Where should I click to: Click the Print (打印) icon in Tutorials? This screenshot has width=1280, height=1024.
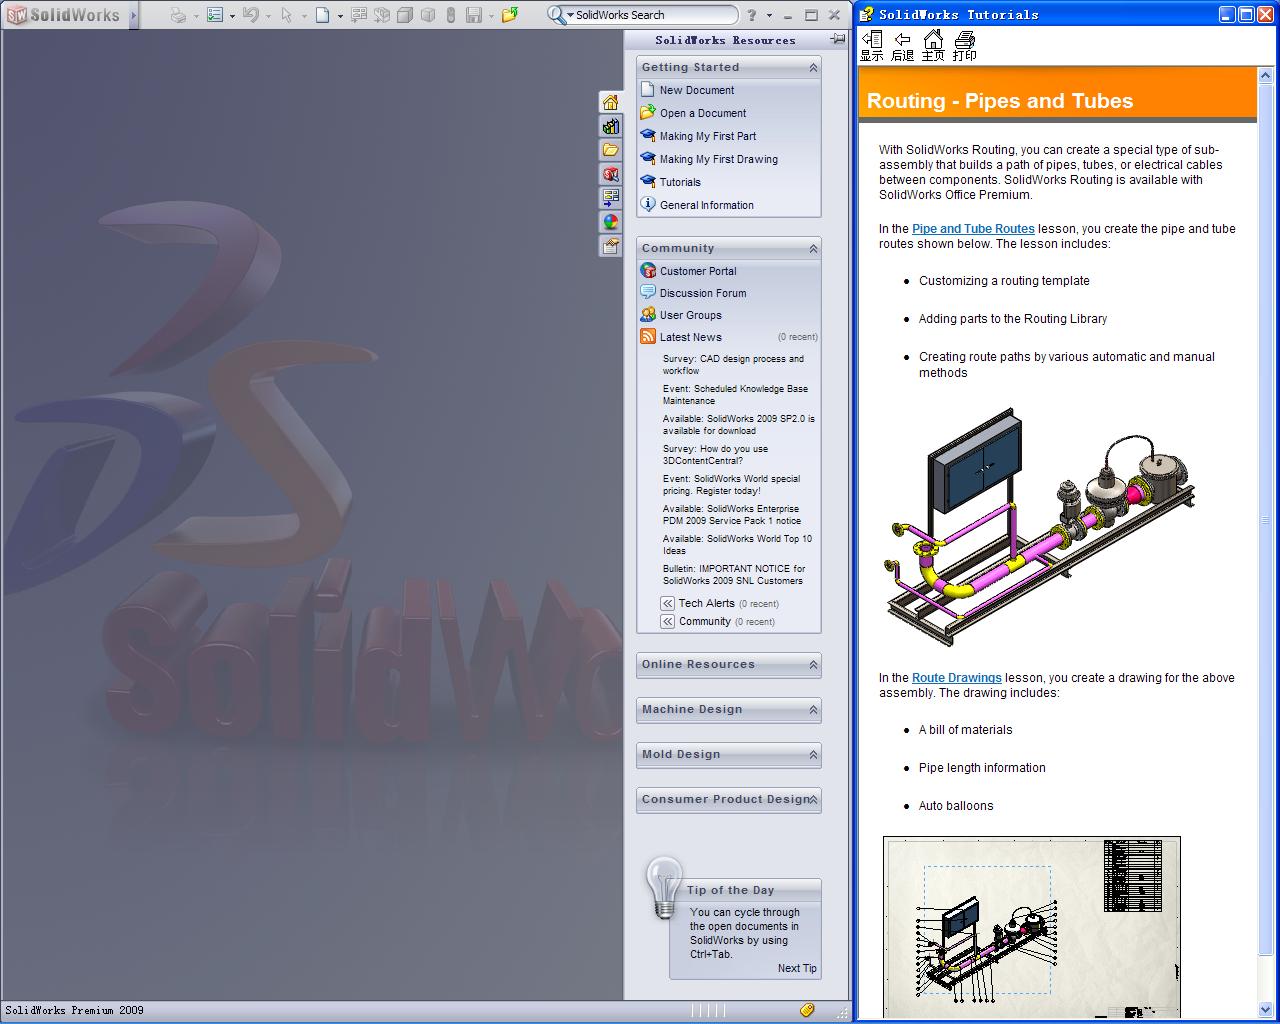tap(964, 46)
